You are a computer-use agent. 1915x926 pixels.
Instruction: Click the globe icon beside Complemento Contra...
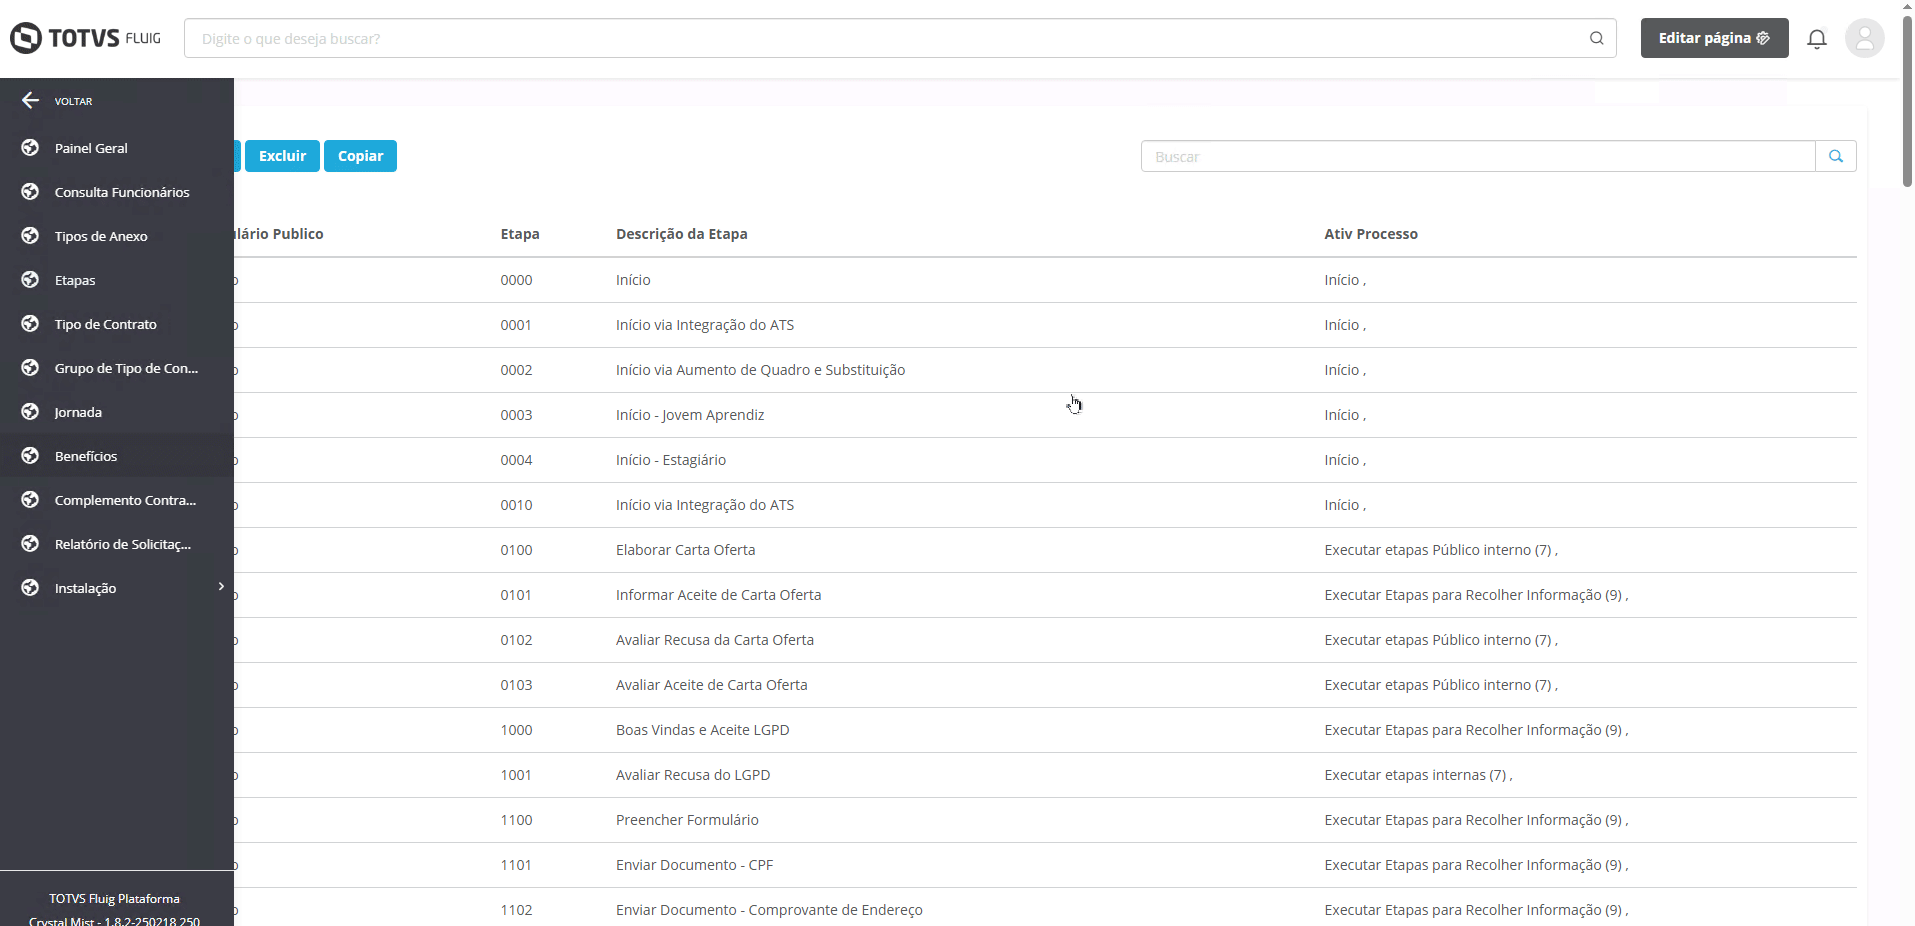(30, 499)
